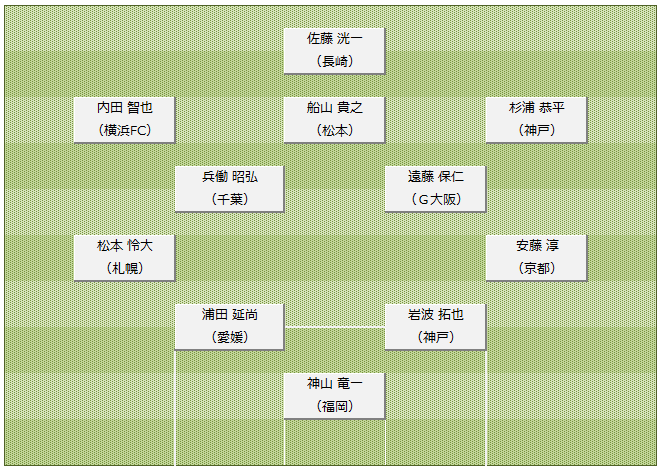Click the team label (横浜FC)

tap(125, 130)
